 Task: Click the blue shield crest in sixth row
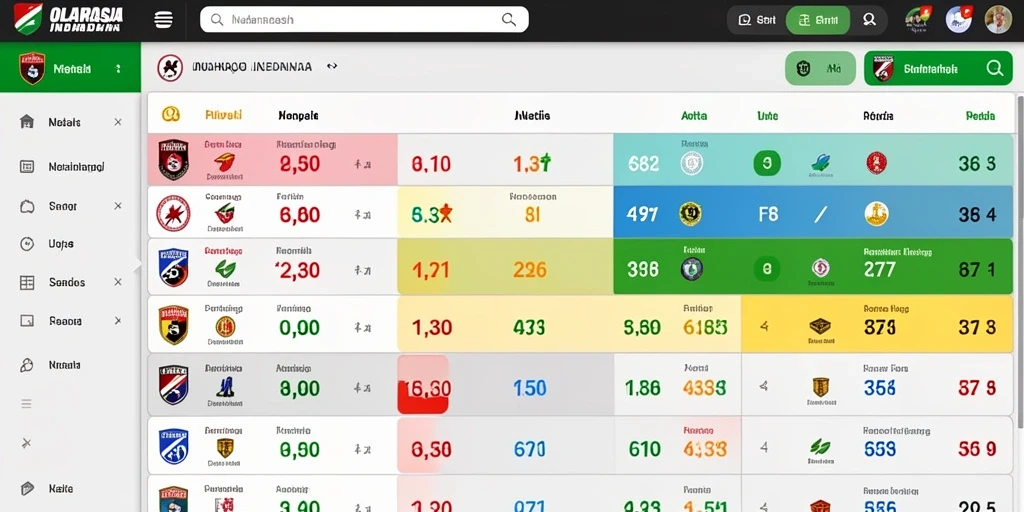pyautogui.click(x=173, y=447)
